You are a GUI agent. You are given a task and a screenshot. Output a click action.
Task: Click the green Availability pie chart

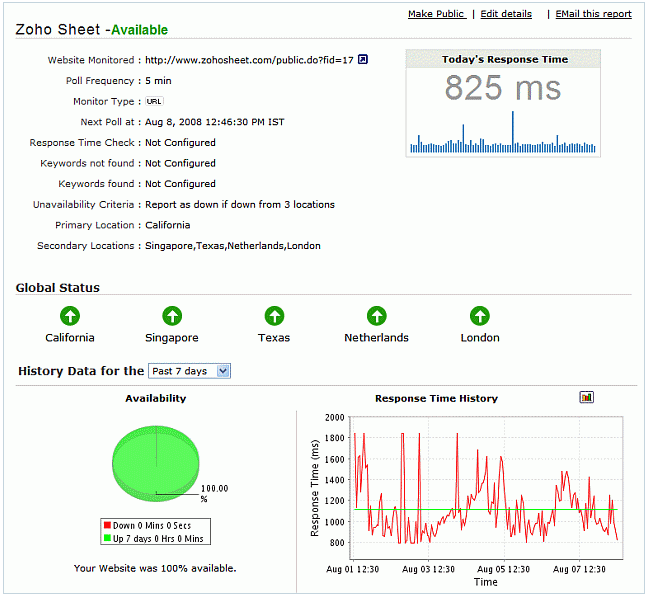[156, 463]
